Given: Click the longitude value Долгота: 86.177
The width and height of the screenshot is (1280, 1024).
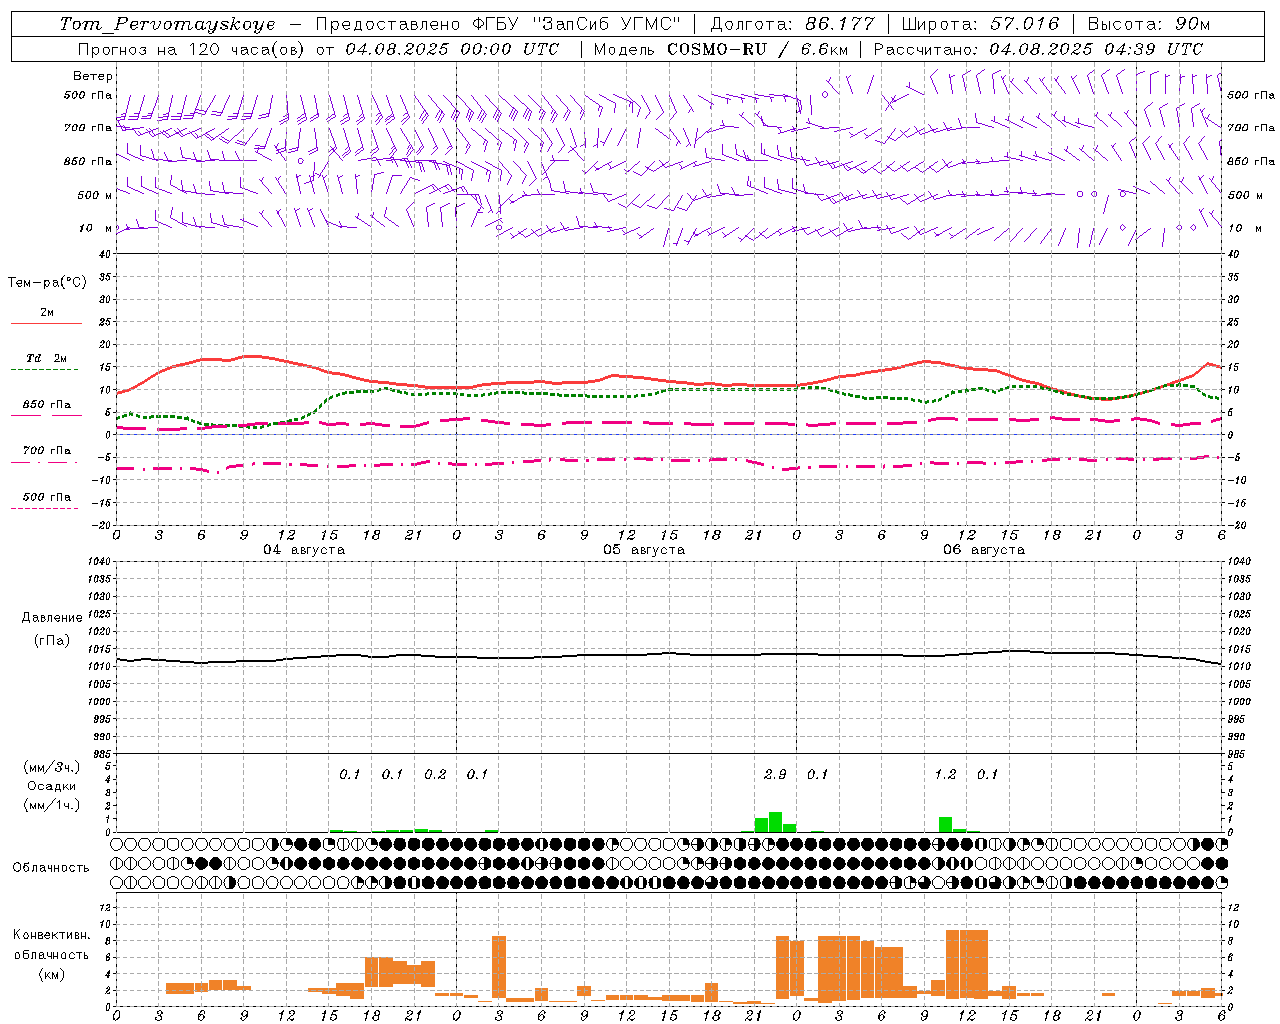Looking at the screenshot, I should click(793, 24).
